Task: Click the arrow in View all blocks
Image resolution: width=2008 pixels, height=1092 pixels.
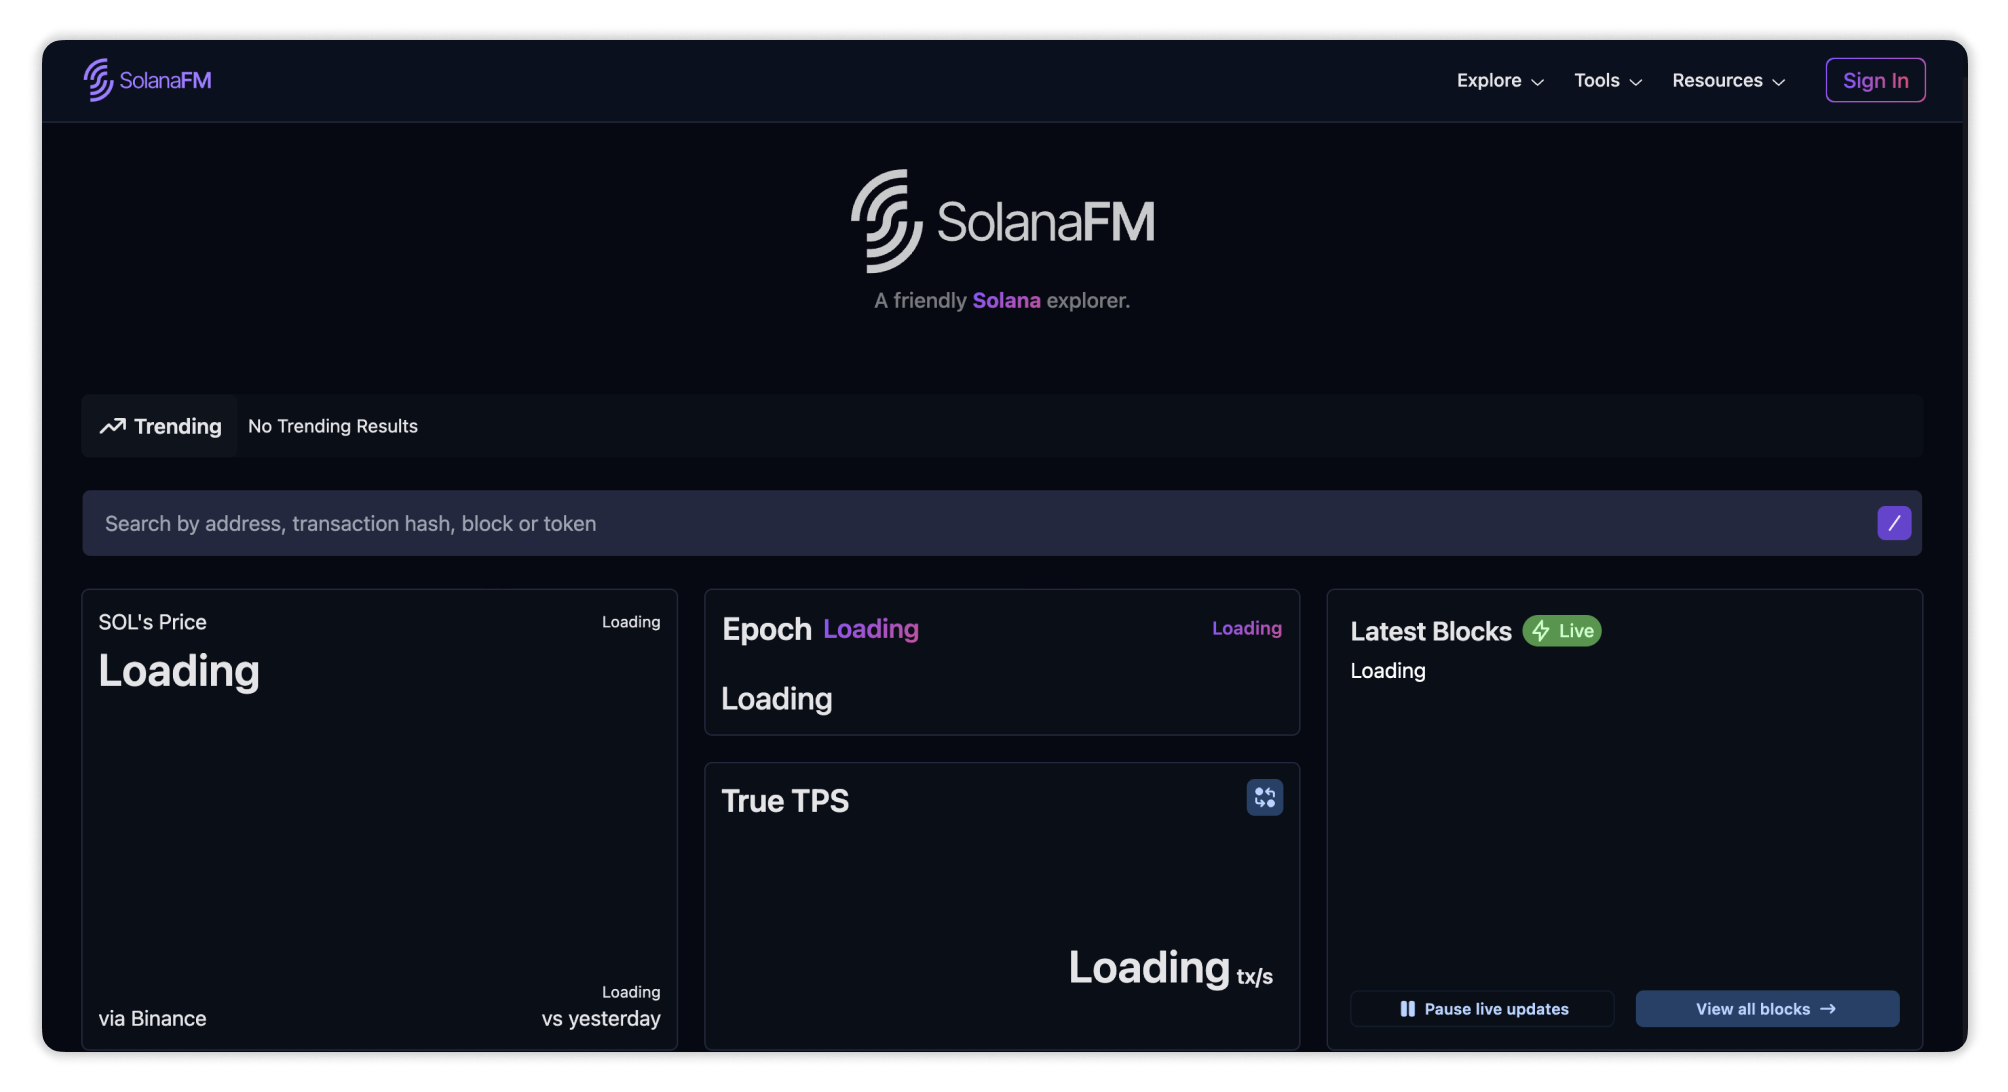Action: (1828, 1009)
